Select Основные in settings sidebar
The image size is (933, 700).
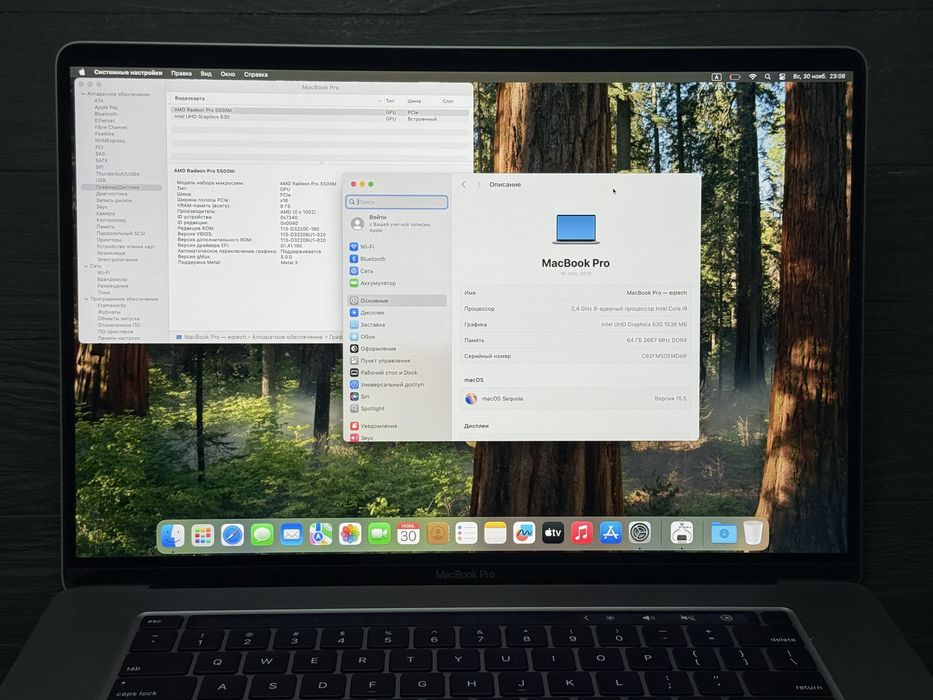pyautogui.click(x=397, y=301)
